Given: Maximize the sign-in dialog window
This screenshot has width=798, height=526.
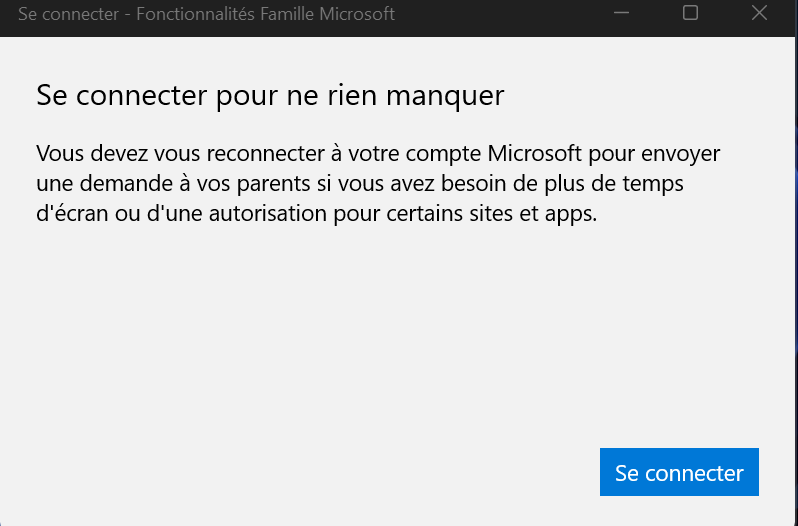Looking at the screenshot, I should 690,13.
